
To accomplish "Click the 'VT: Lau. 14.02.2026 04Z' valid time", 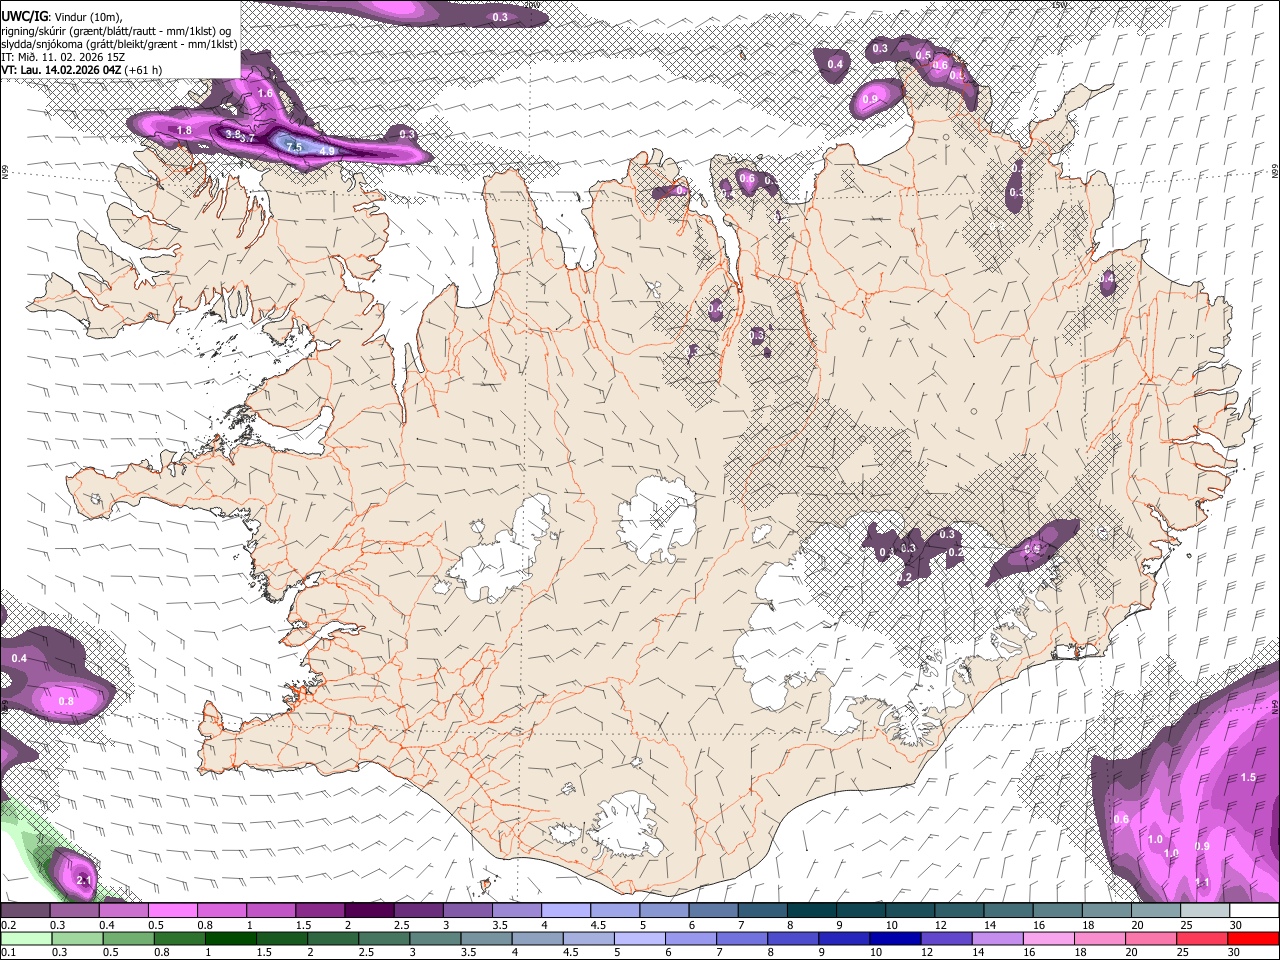I will click(62, 70).
